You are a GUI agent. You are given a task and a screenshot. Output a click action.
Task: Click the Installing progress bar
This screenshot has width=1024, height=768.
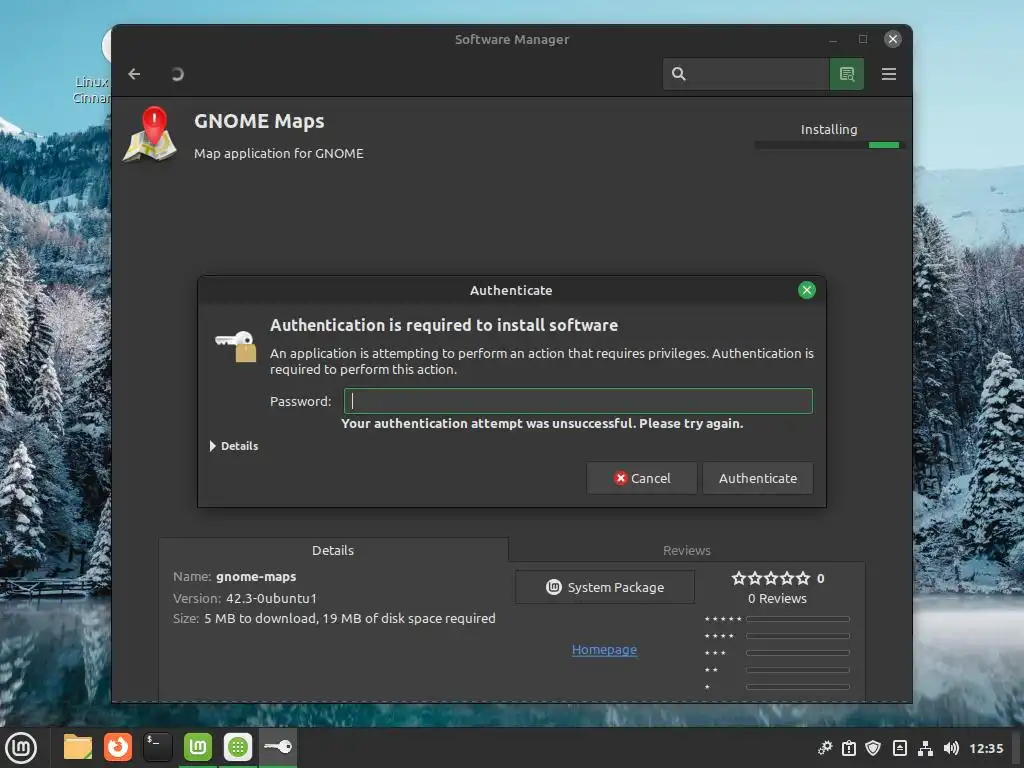click(x=827, y=145)
